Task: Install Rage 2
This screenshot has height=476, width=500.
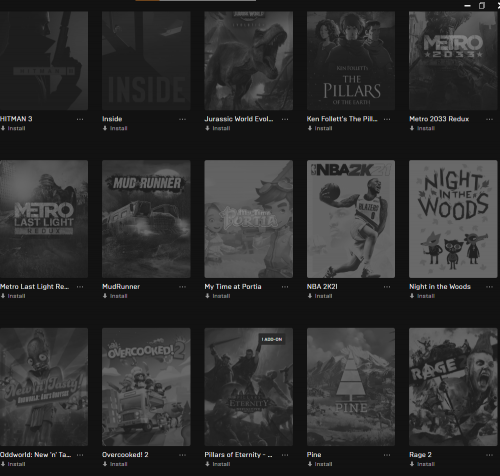Action: tap(422, 464)
